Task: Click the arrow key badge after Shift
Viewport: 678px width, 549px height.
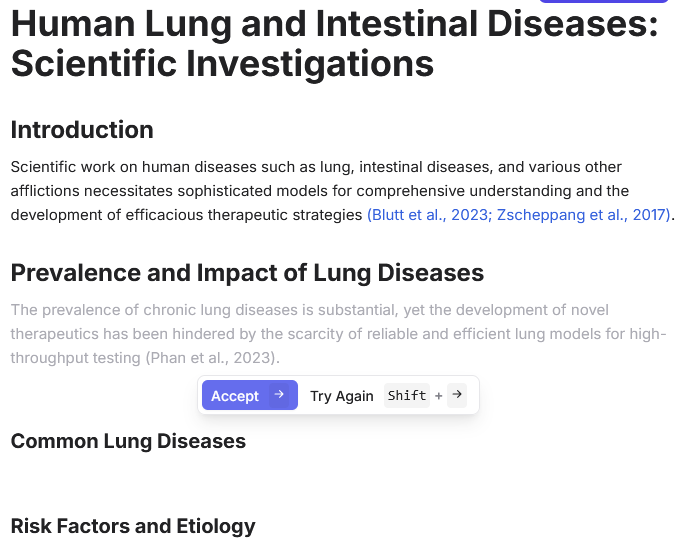Action: [x=456, y=395]
